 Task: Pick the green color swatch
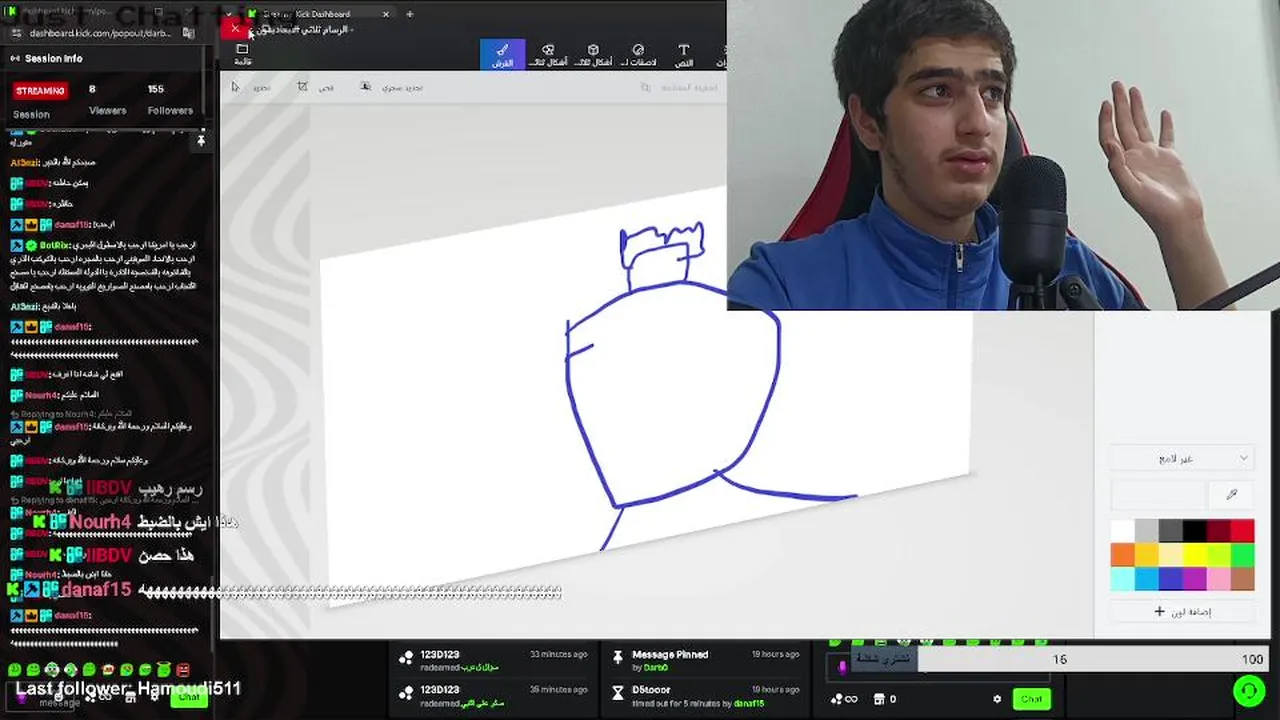click(1242, 554)
